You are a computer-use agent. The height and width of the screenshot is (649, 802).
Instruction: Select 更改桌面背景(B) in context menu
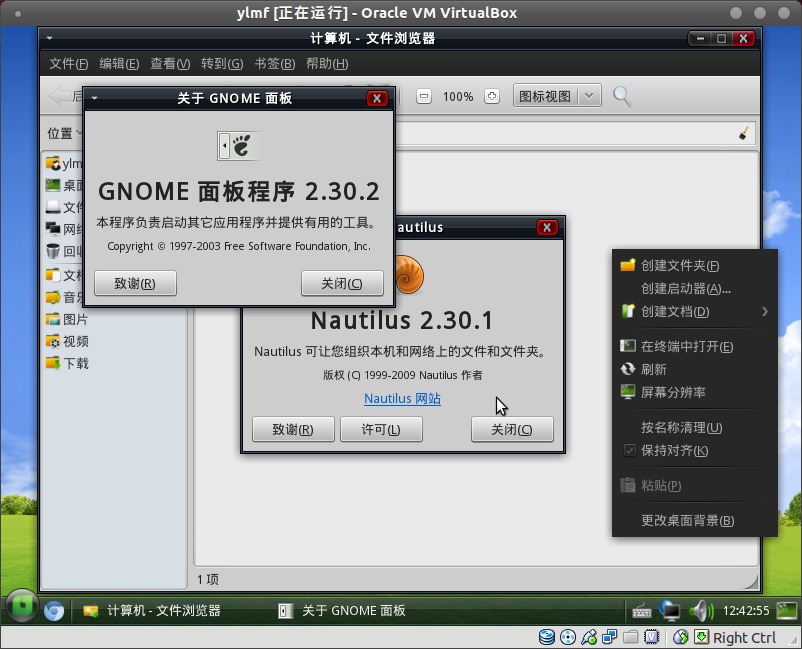point(695,521)
